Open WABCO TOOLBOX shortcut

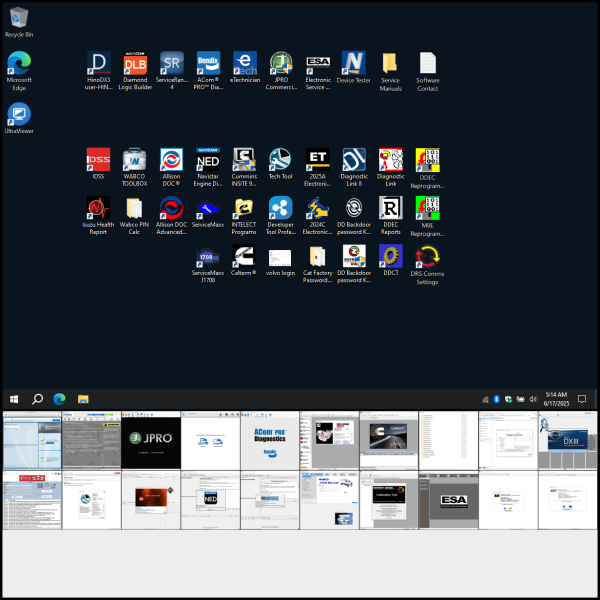(134, 167)
